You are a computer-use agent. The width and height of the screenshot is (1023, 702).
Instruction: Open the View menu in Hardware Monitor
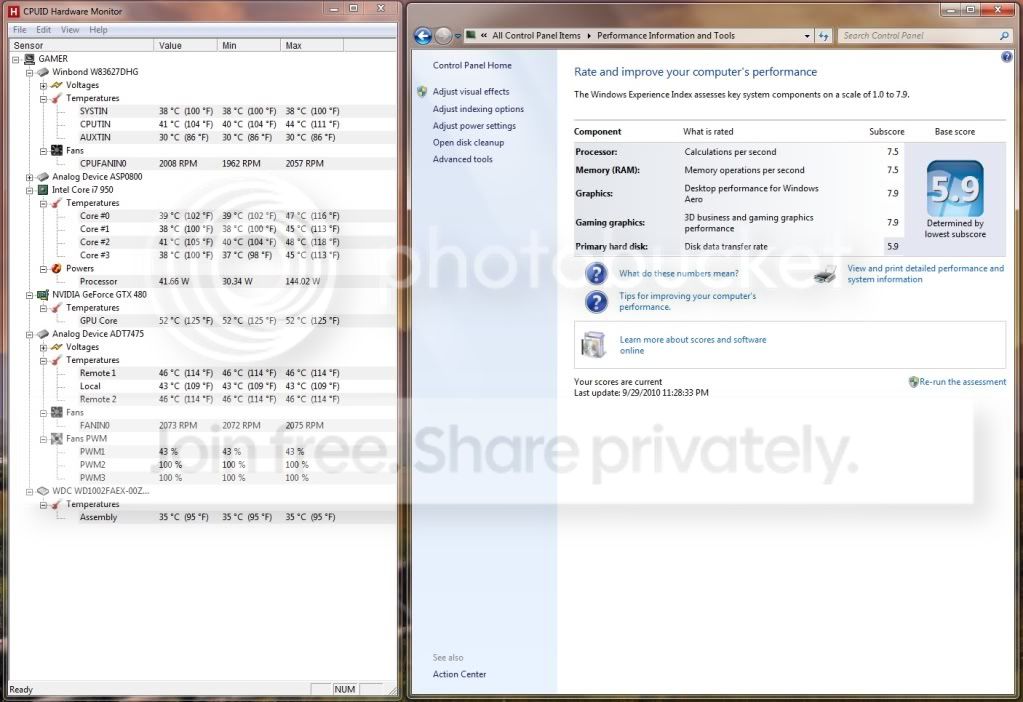[70, 30]
